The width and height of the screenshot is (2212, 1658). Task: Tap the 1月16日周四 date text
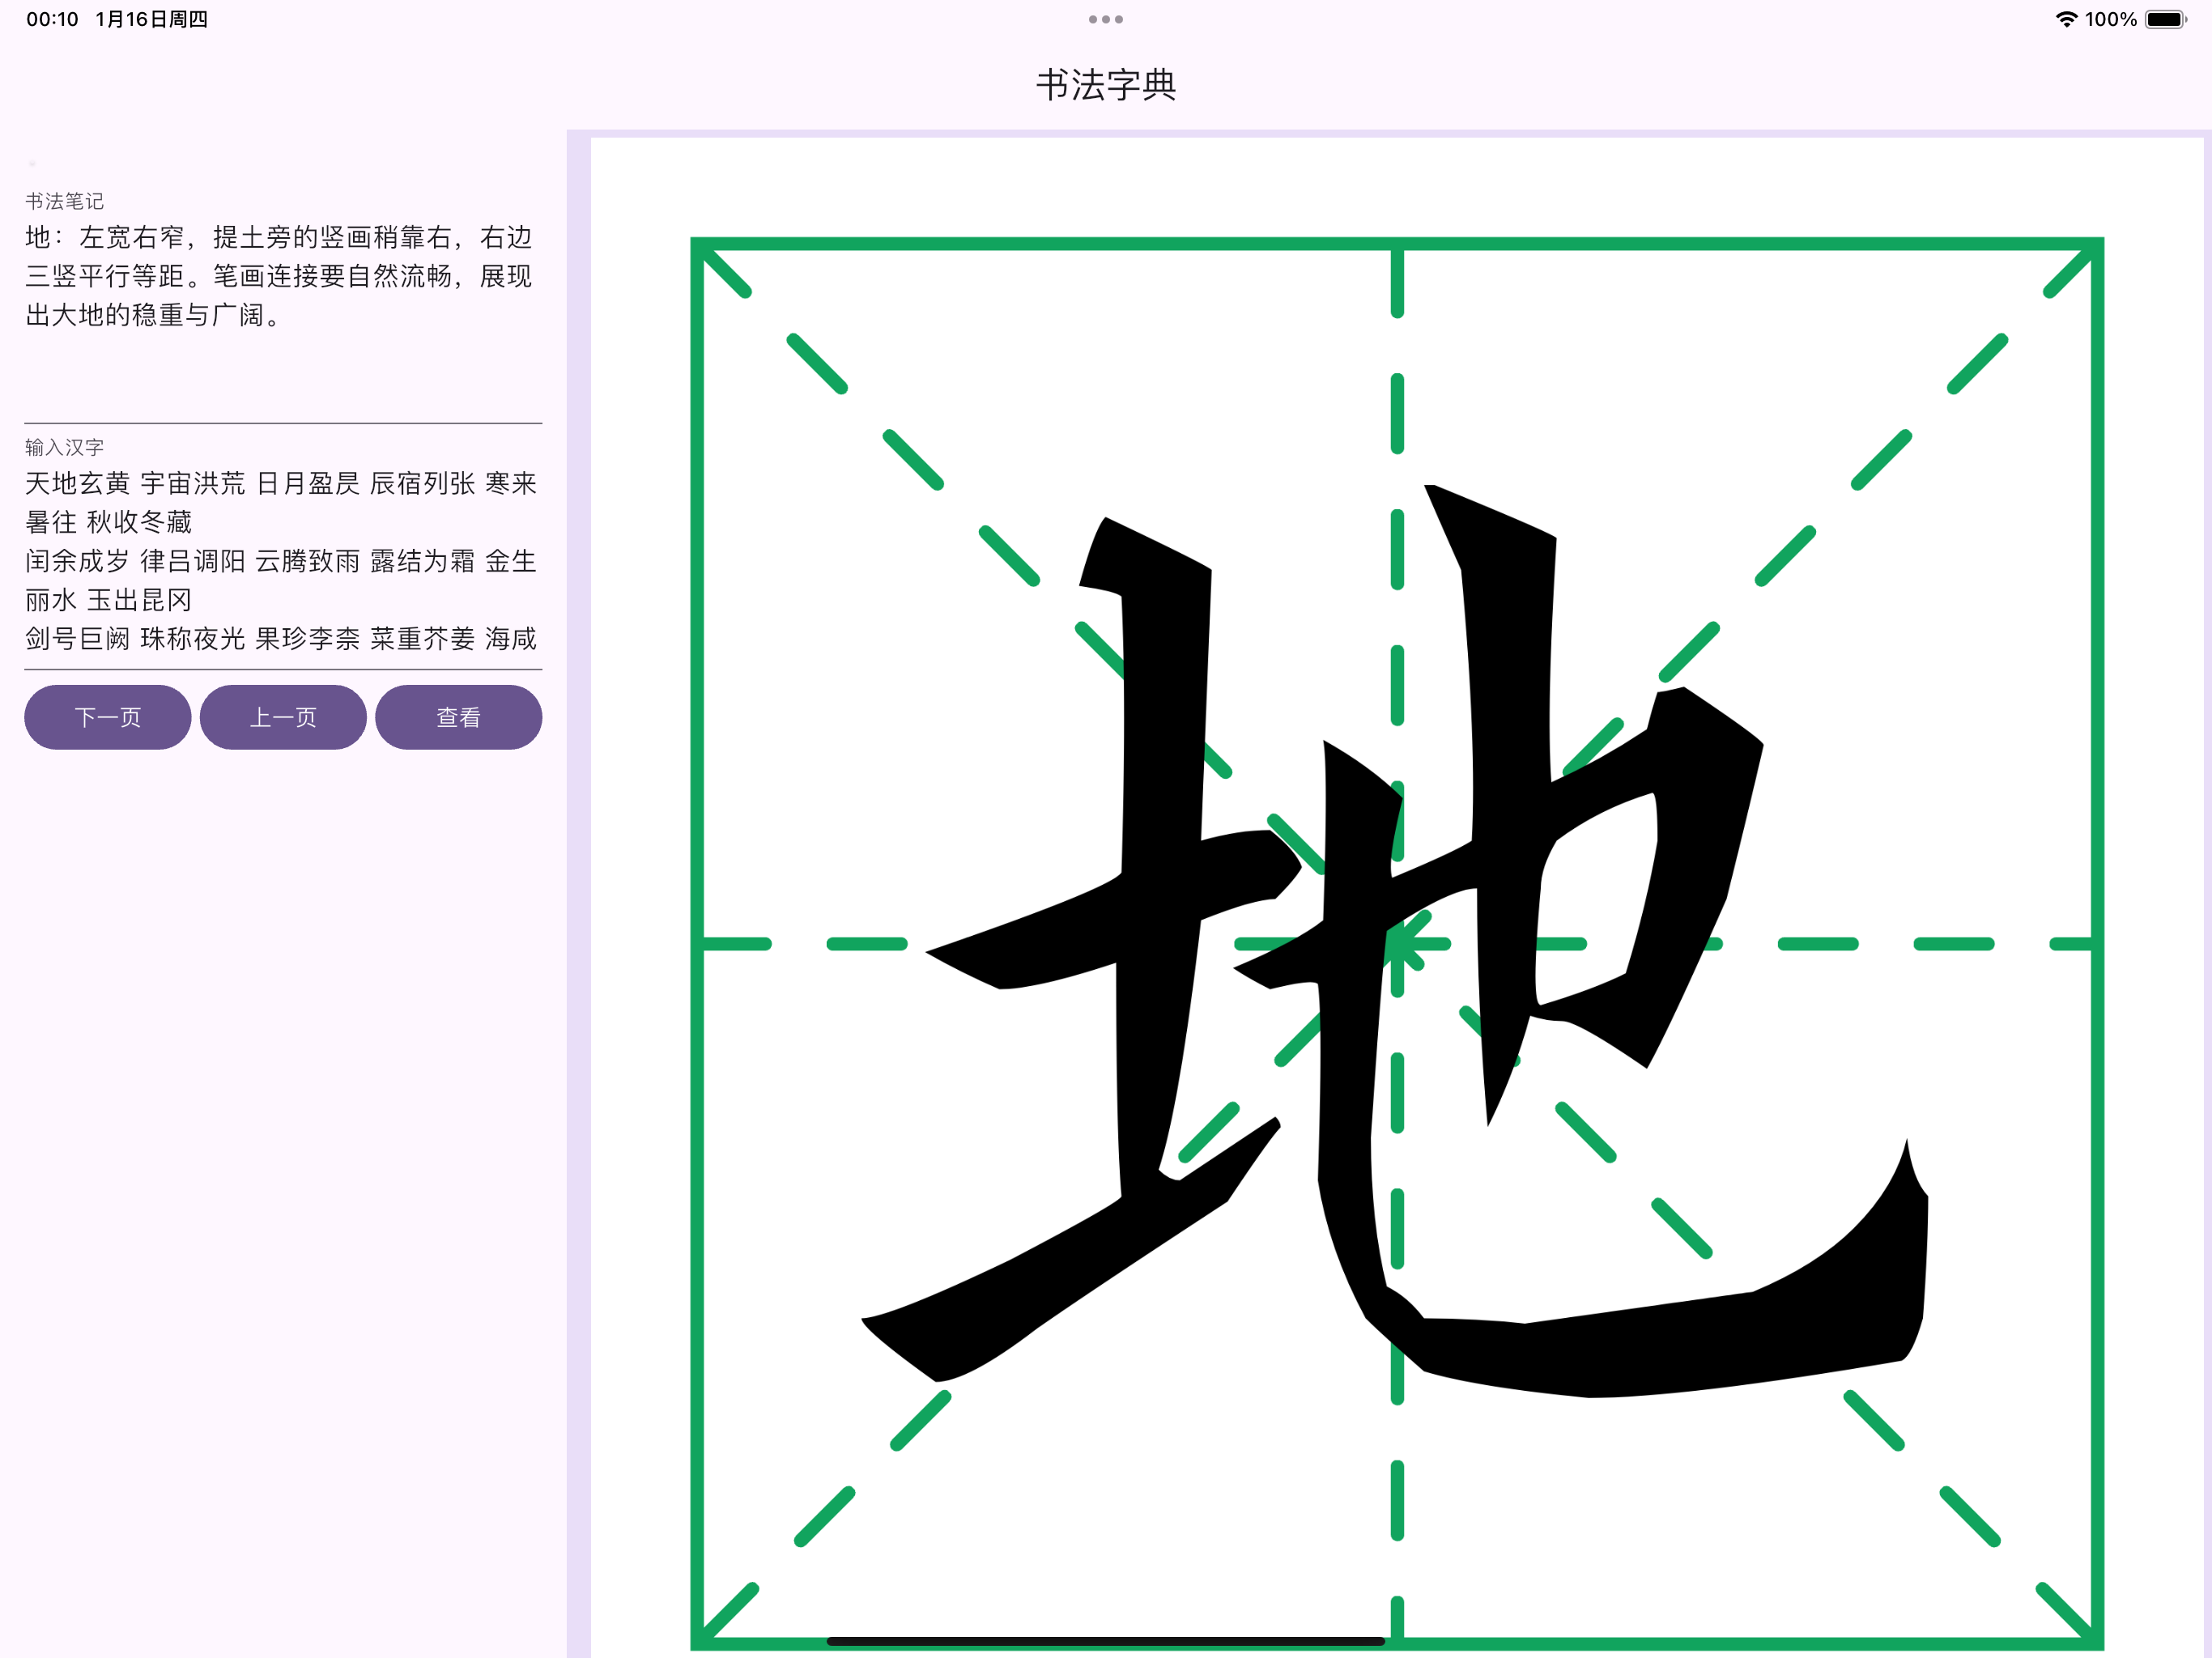pyautogui.click(x=152, y=19)
